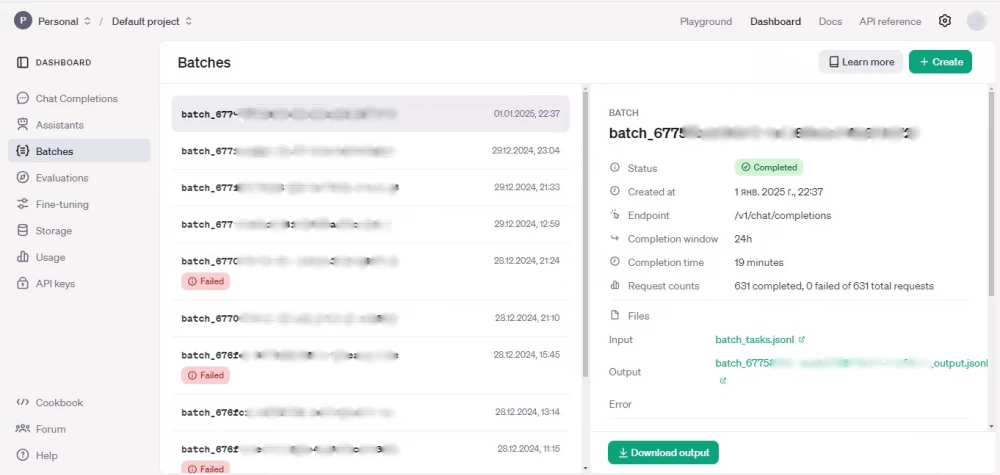Click the green Completed status badge
Image resolution: width=1000 pixels, height=475 pixels.
(768, 167)
